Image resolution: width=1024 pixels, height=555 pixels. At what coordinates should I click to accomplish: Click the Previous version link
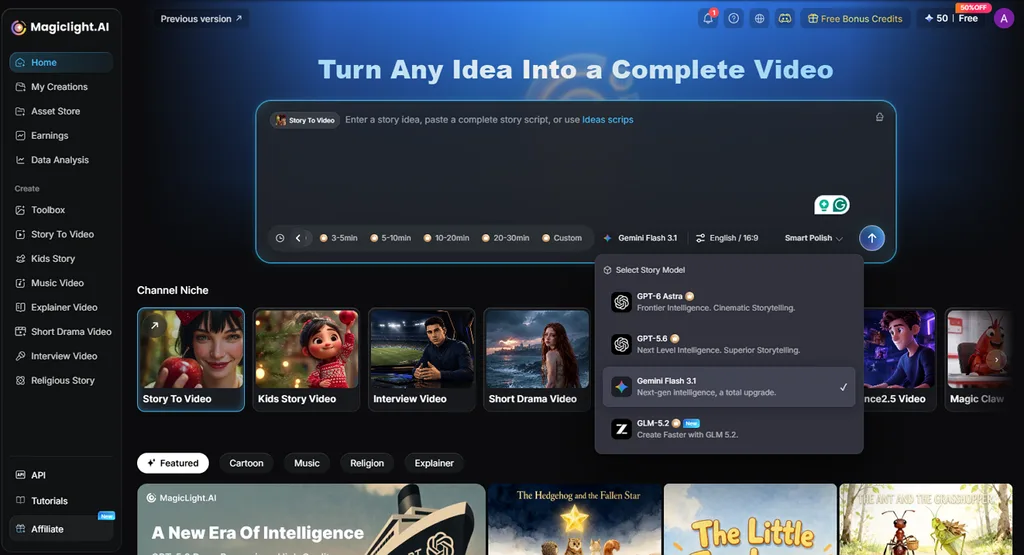[201, 19]
